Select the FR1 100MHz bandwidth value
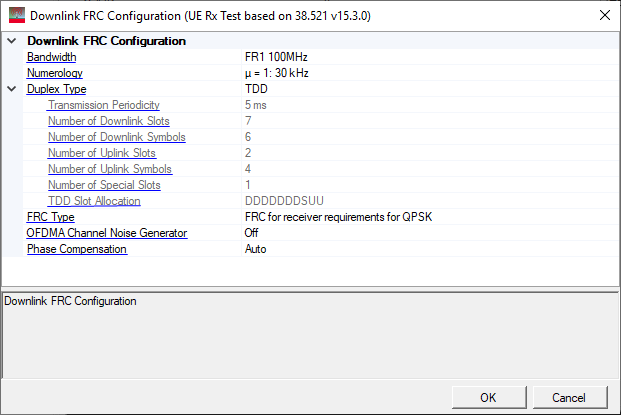The height and width of the screenshot is (415, 621). coord(276,57)
